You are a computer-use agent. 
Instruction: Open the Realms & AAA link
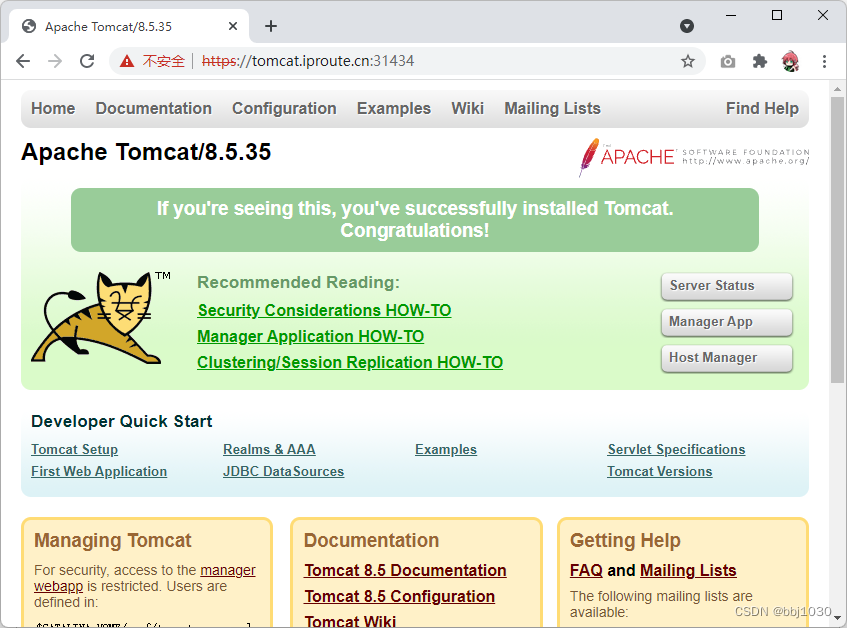tap(269, 449)
